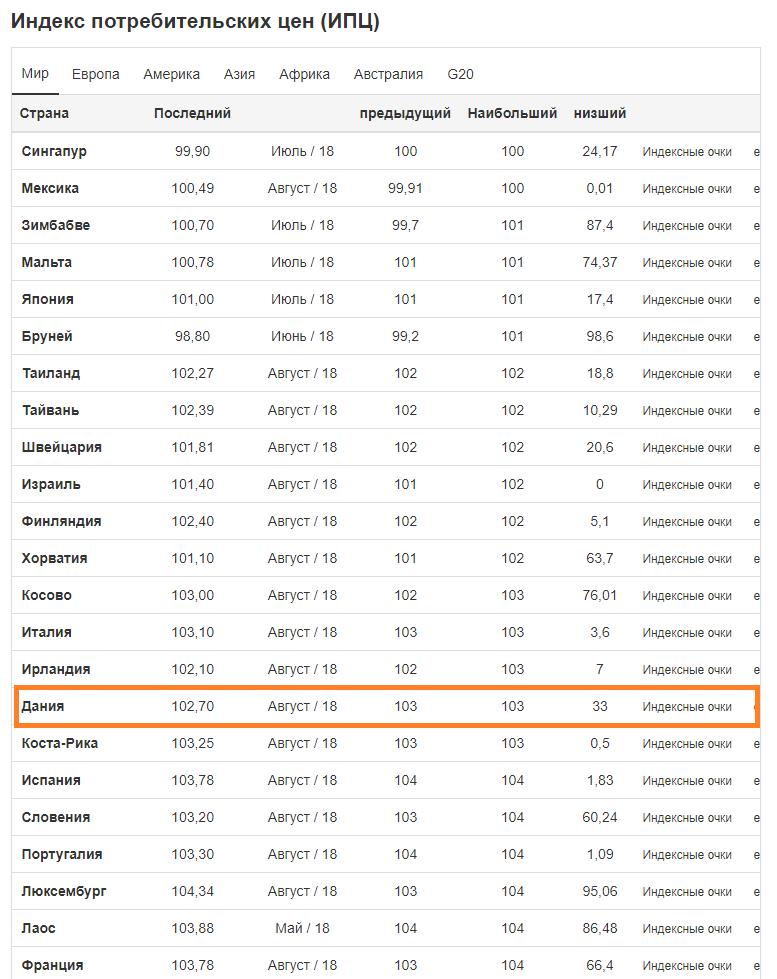Screen dimensions: 777x979
Task: Select the Азия tab
Action: [239, 74]
